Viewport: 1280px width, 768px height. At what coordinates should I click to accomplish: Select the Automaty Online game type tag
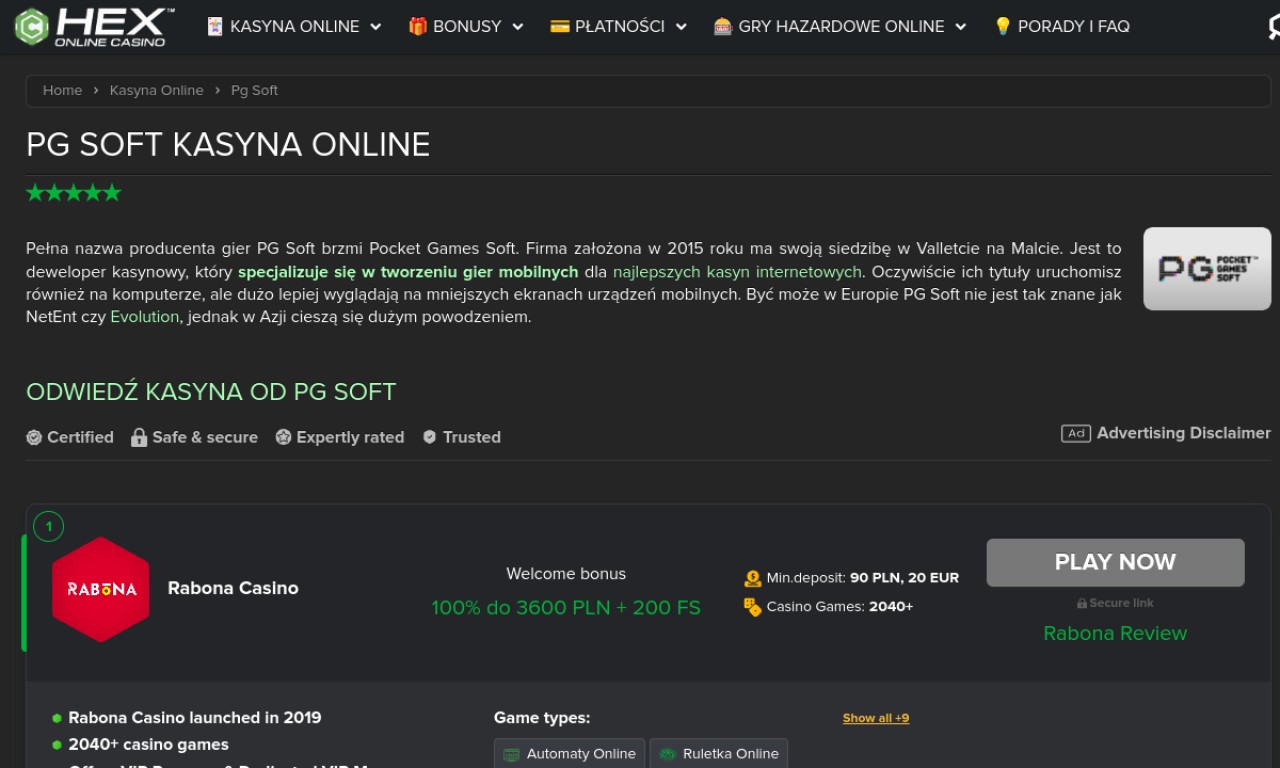(x=570, y=754)
